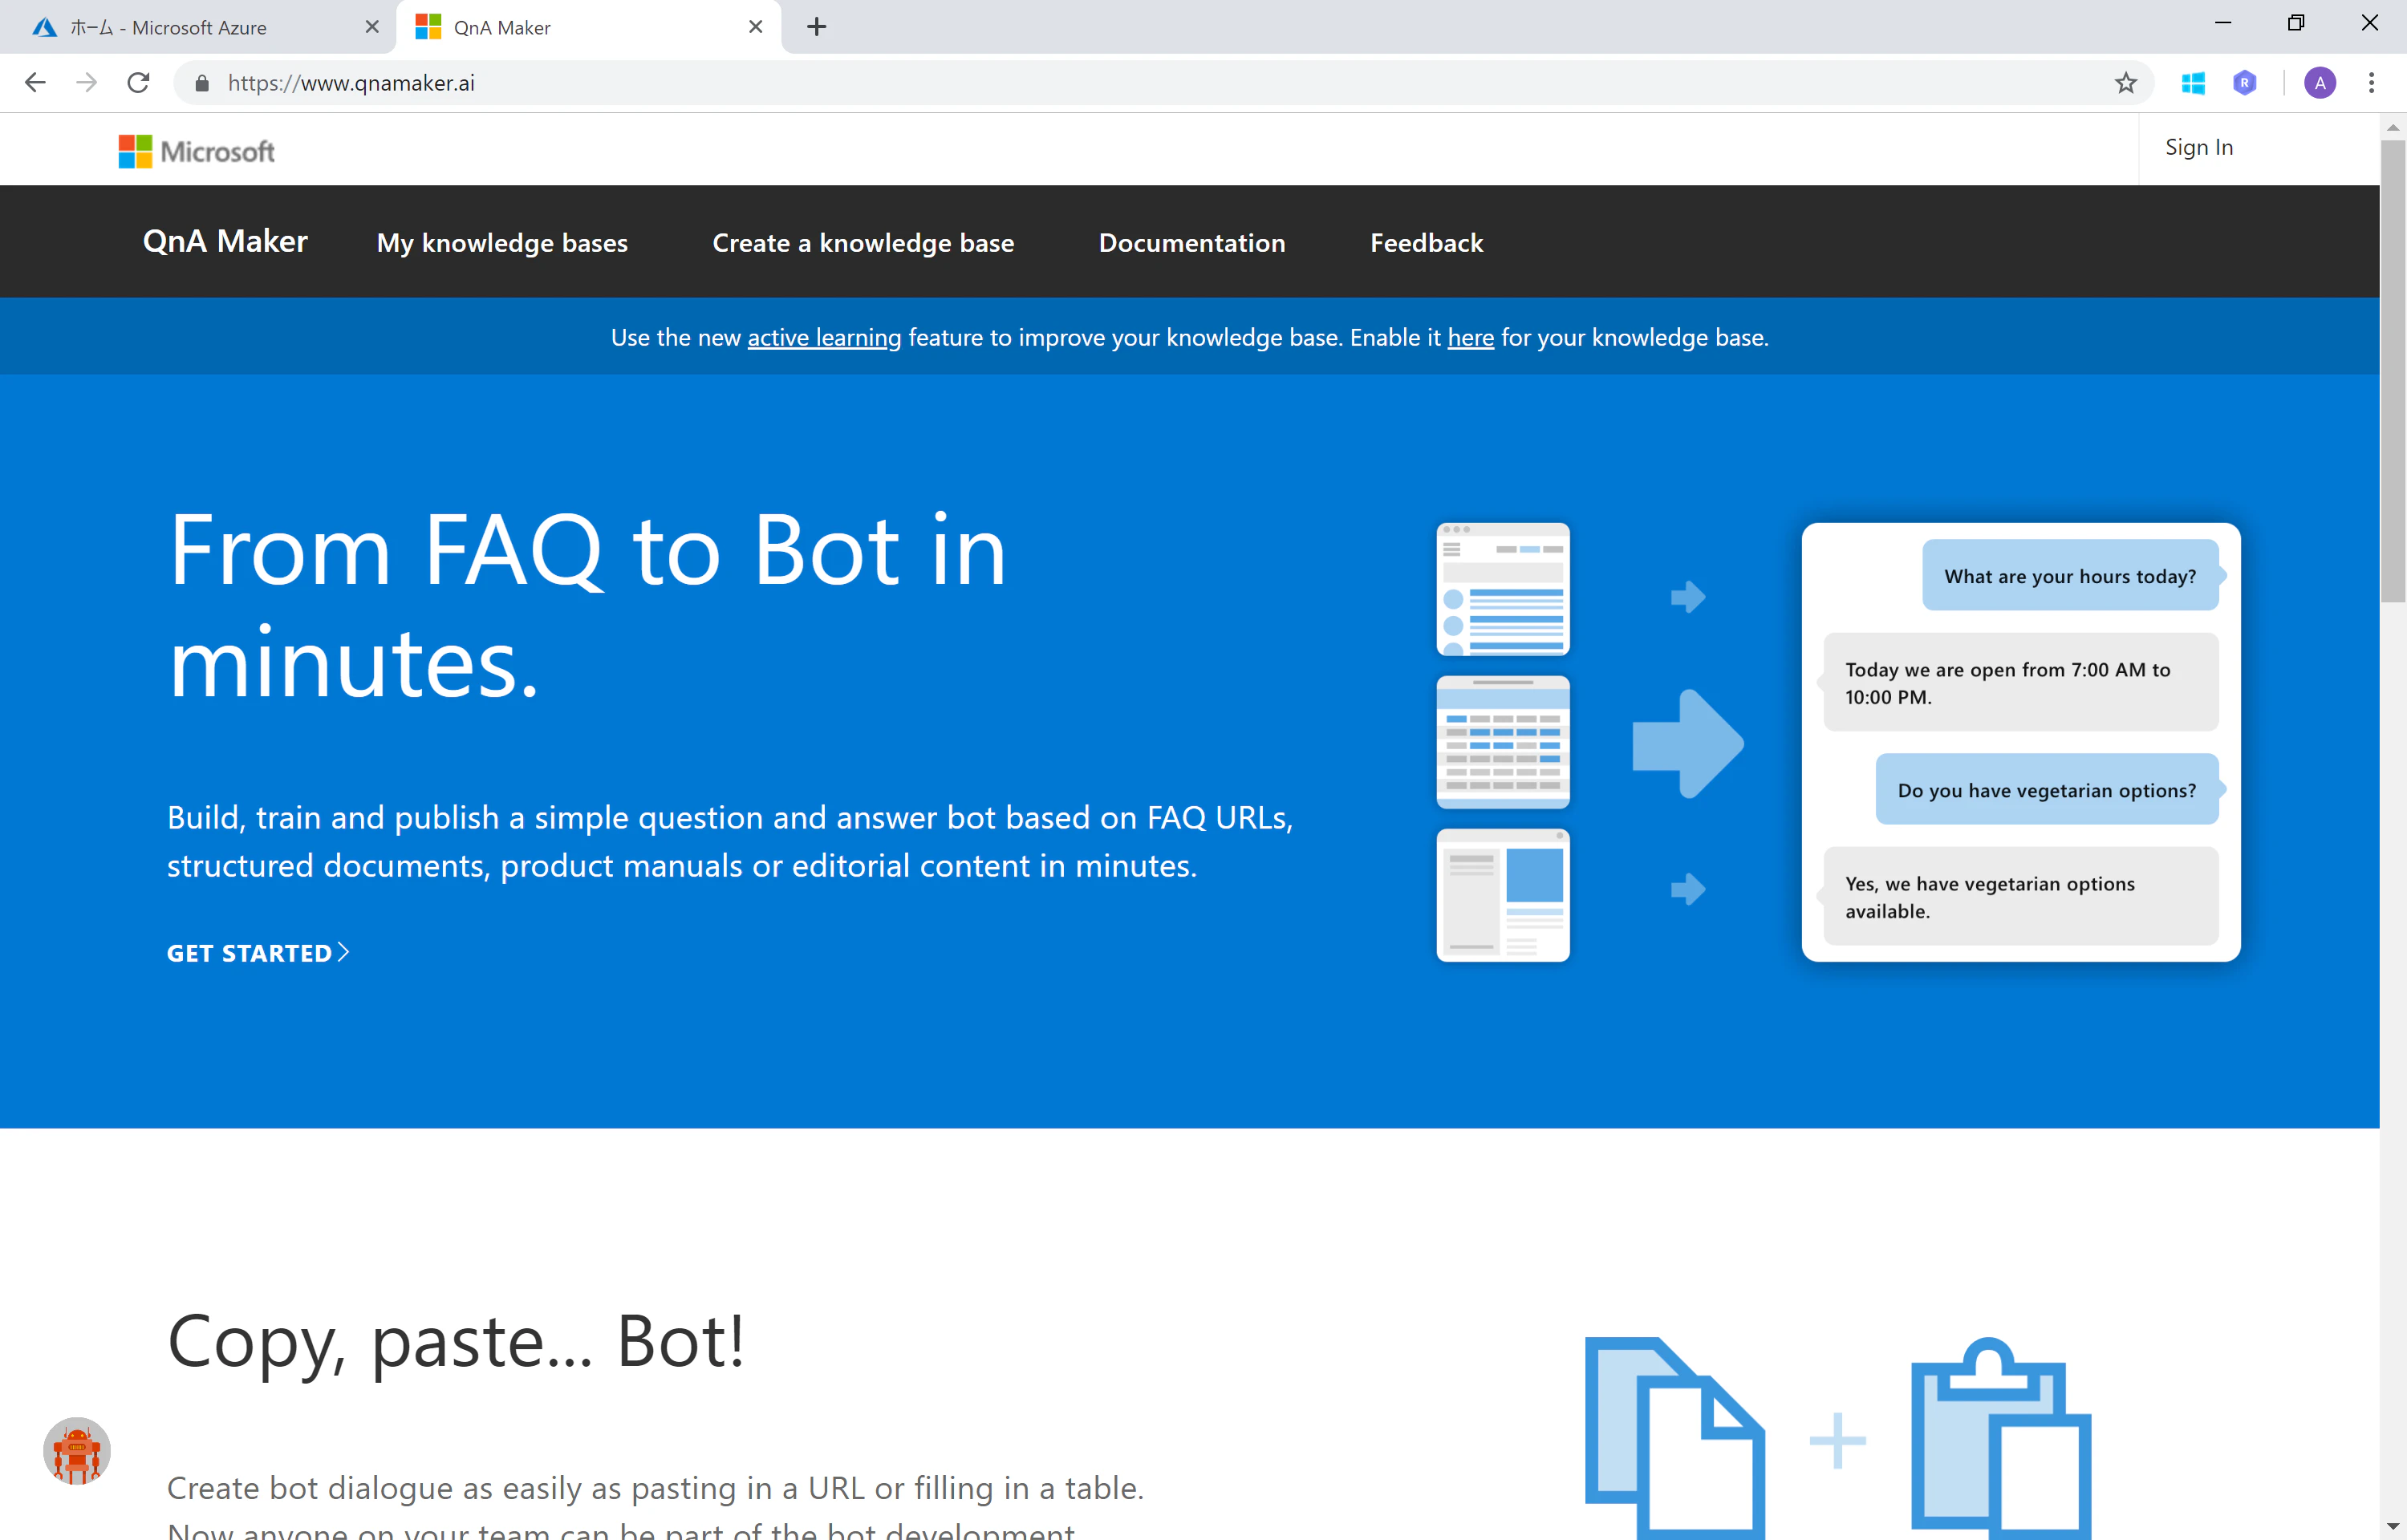Open the Documentation page
This screenshot has width=2407, height=1540.
pyautogui.click(x=1192, y=243)
